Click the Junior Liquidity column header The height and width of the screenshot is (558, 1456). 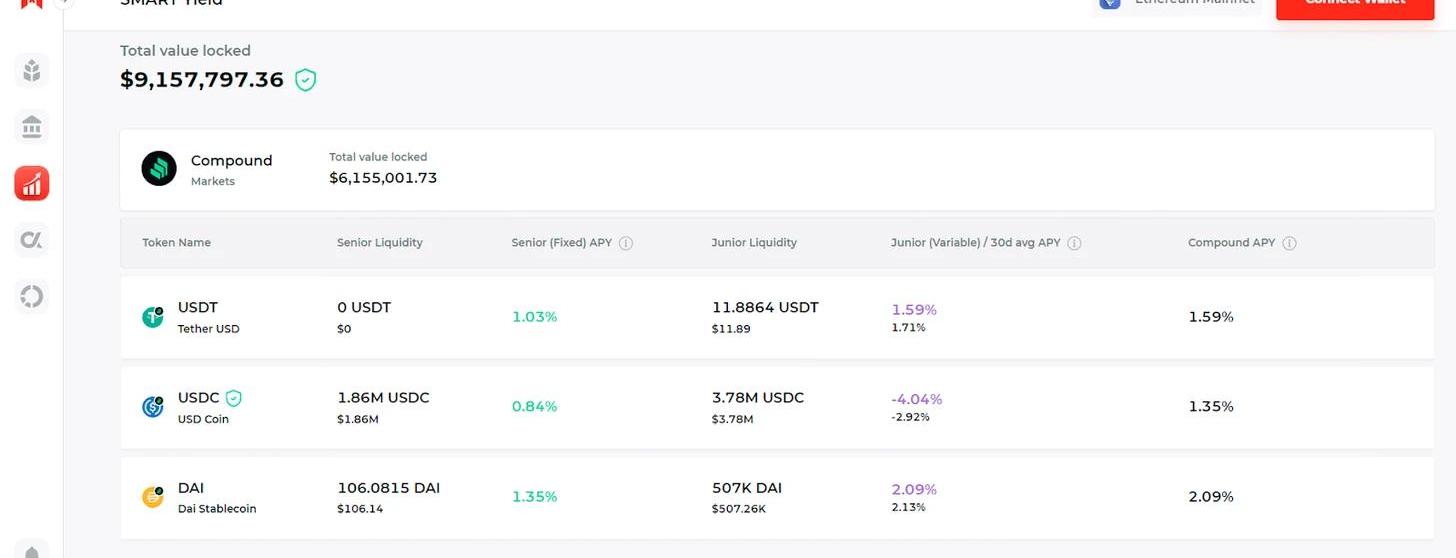click(x=754, y=243)
